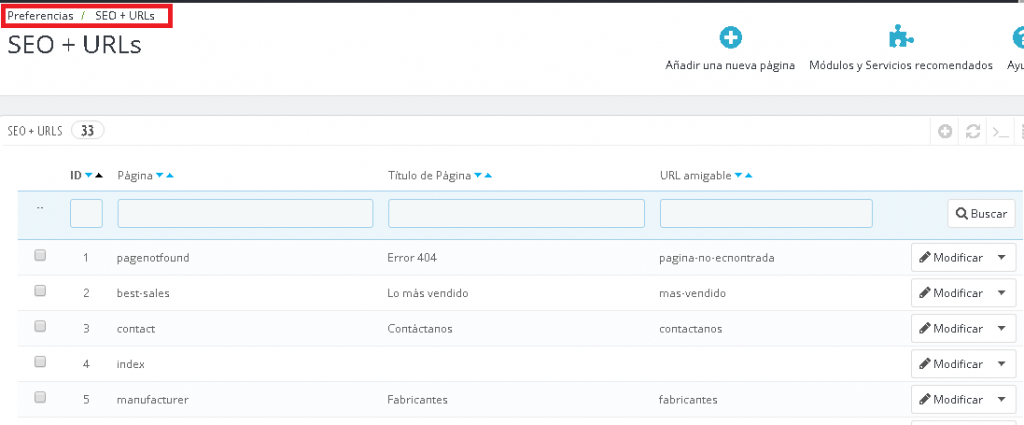Sort Página column ascending arrow
1024x425 pixels.
[170, 176]
